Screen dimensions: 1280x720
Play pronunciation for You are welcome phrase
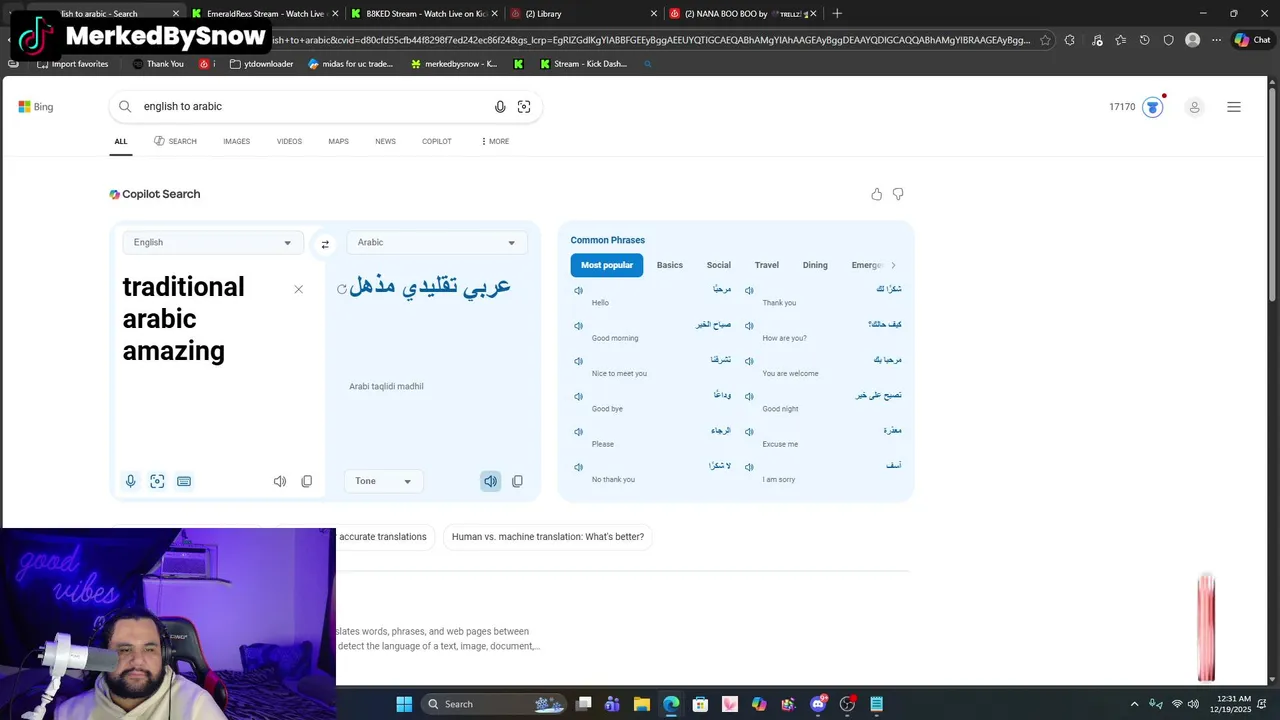(749, 361)
